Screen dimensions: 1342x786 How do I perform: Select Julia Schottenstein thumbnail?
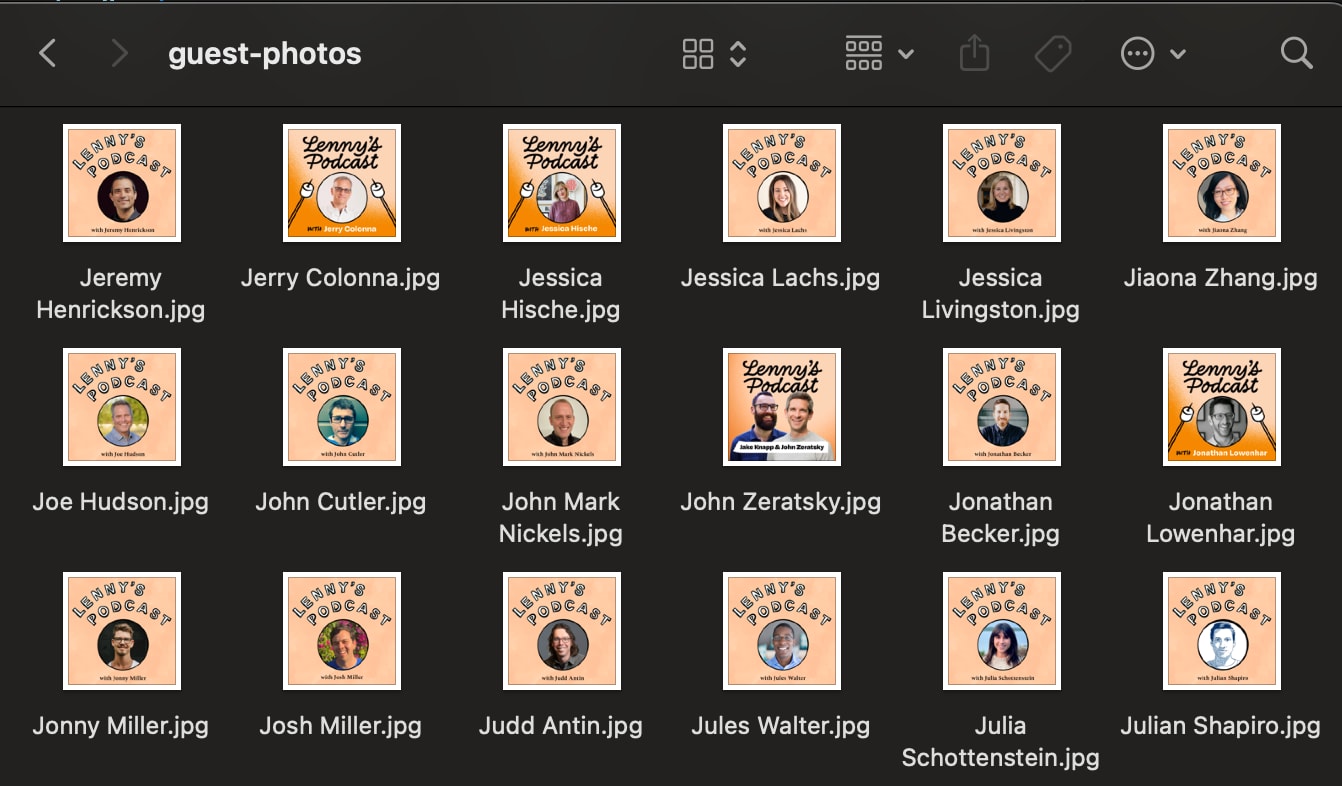point(1002,631)
